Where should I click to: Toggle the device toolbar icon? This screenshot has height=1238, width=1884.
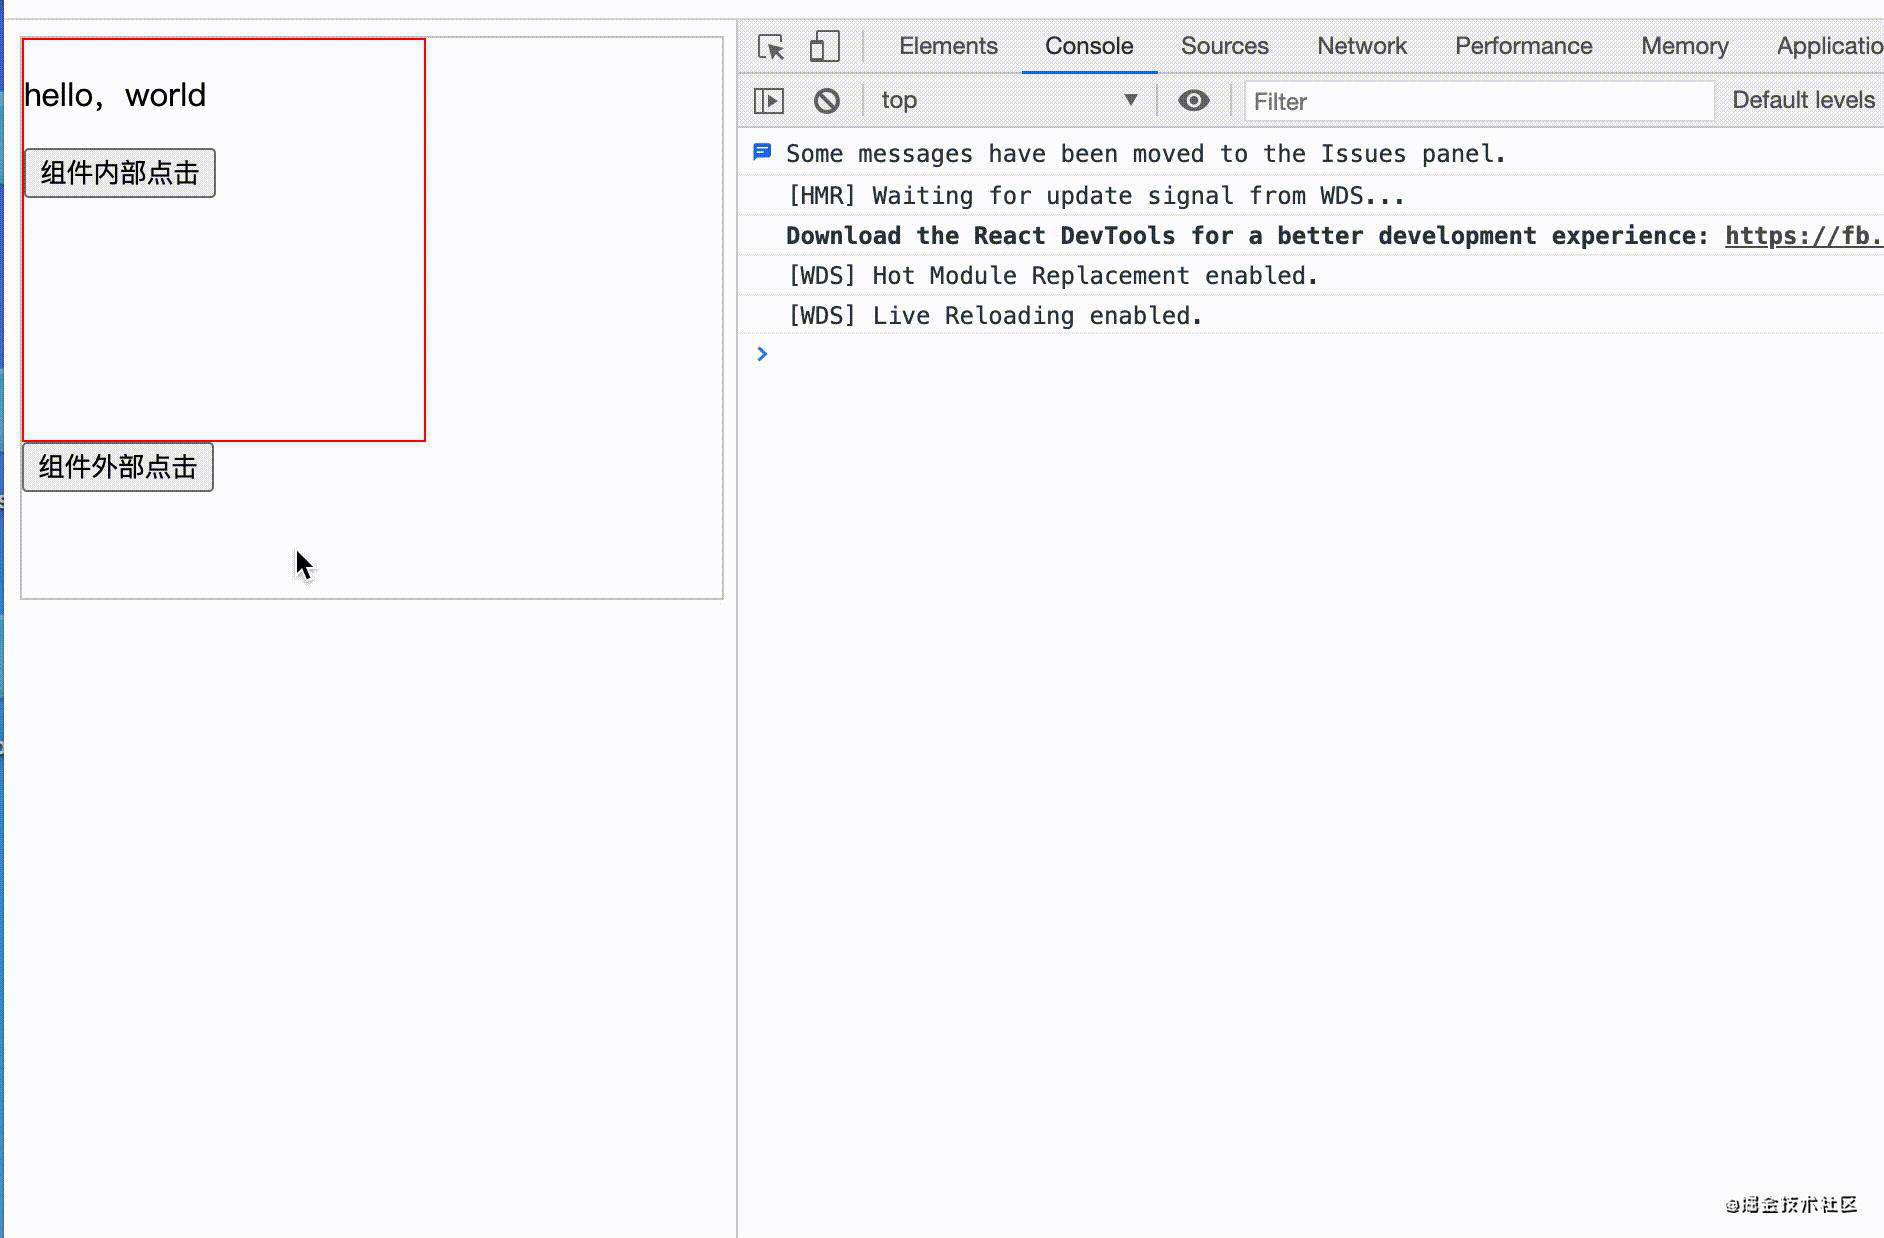[824, 46]
